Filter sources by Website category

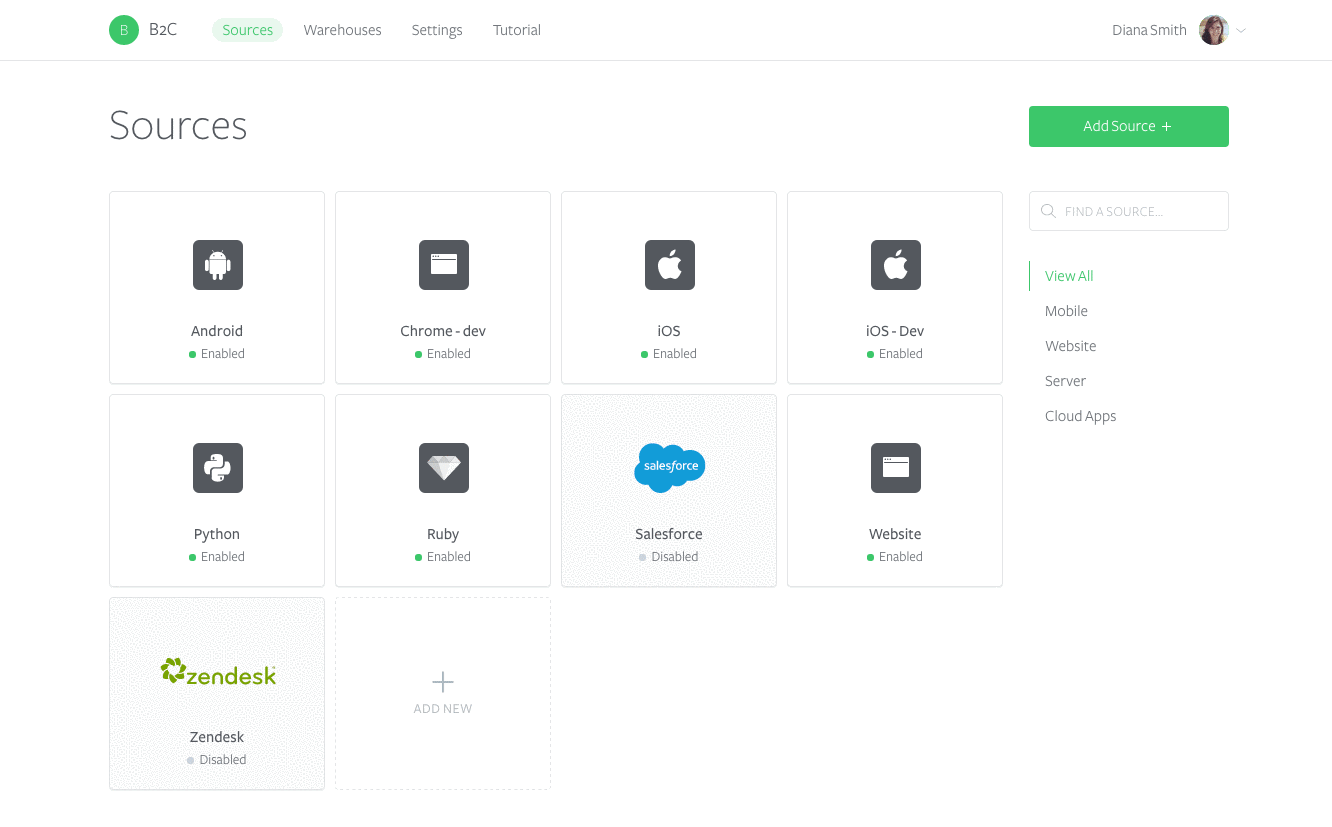[x=1071, y=346]
